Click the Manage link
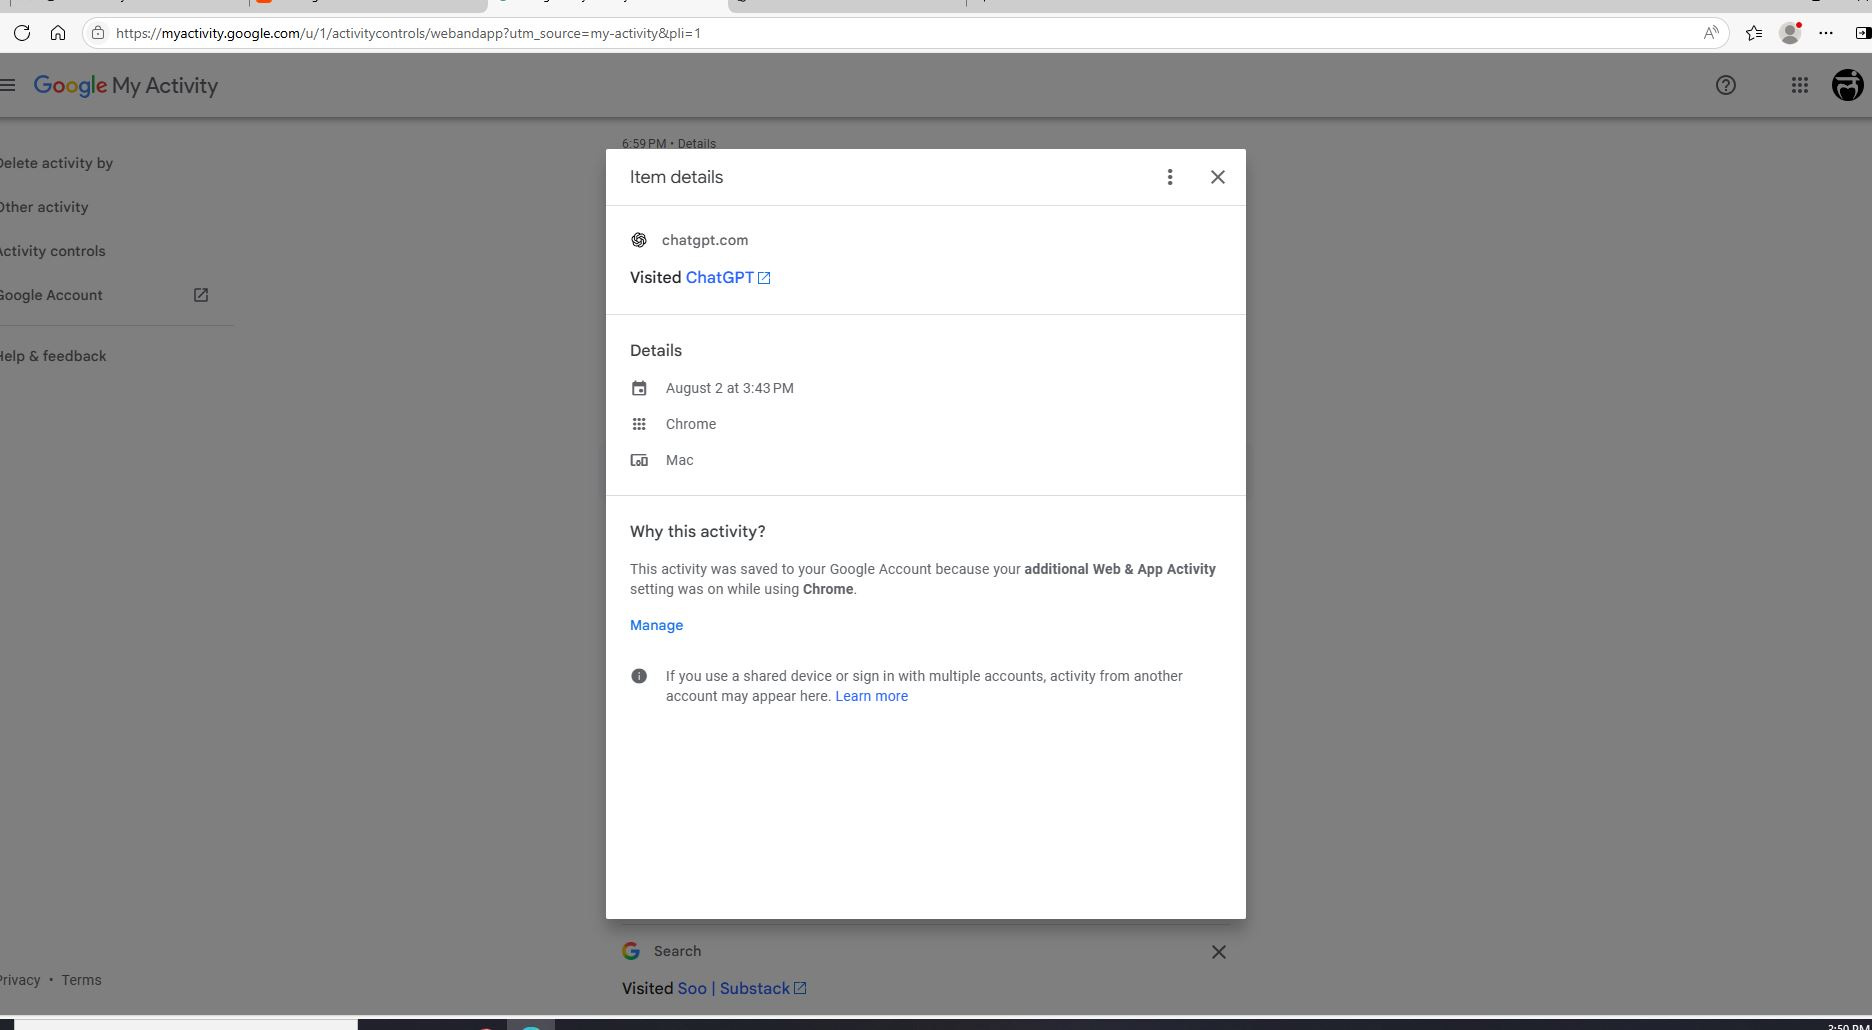The height and width of the screenshot is (1030, 1872). (x=656, y=625)
